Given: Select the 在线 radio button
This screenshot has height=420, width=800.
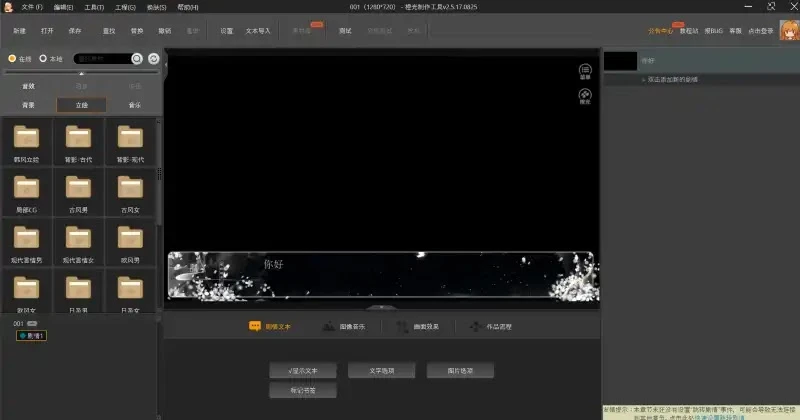Looking at the screenshot, I should click(12, 59).
